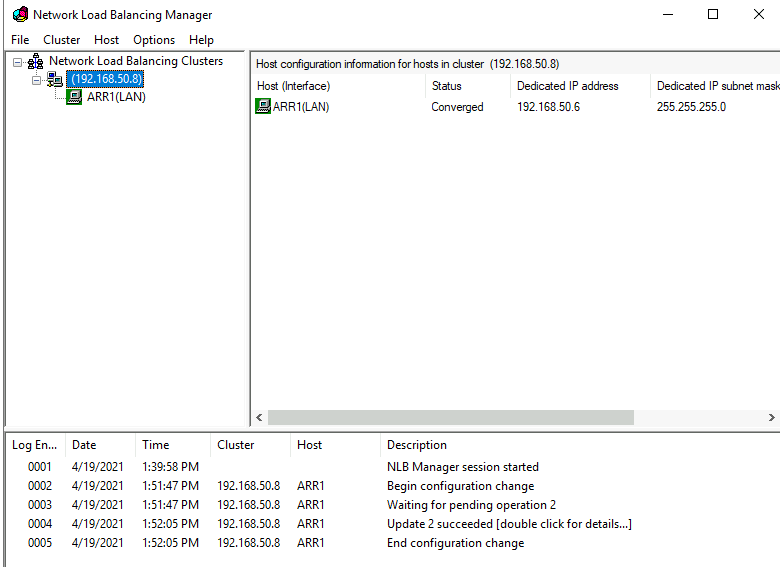Select Network Load Balancing Clusters tree label
Screen dimensions: 780x567
point(136,61)
